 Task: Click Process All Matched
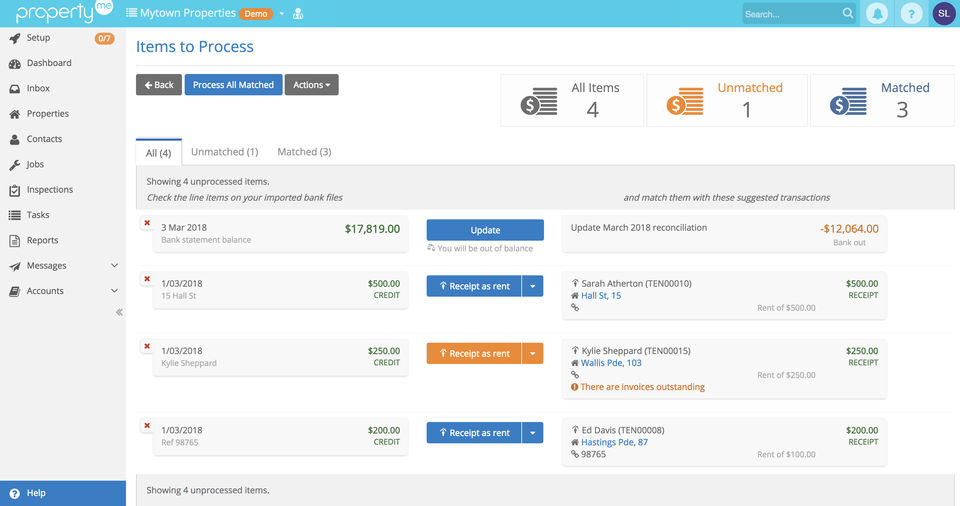tap(233, 85)
